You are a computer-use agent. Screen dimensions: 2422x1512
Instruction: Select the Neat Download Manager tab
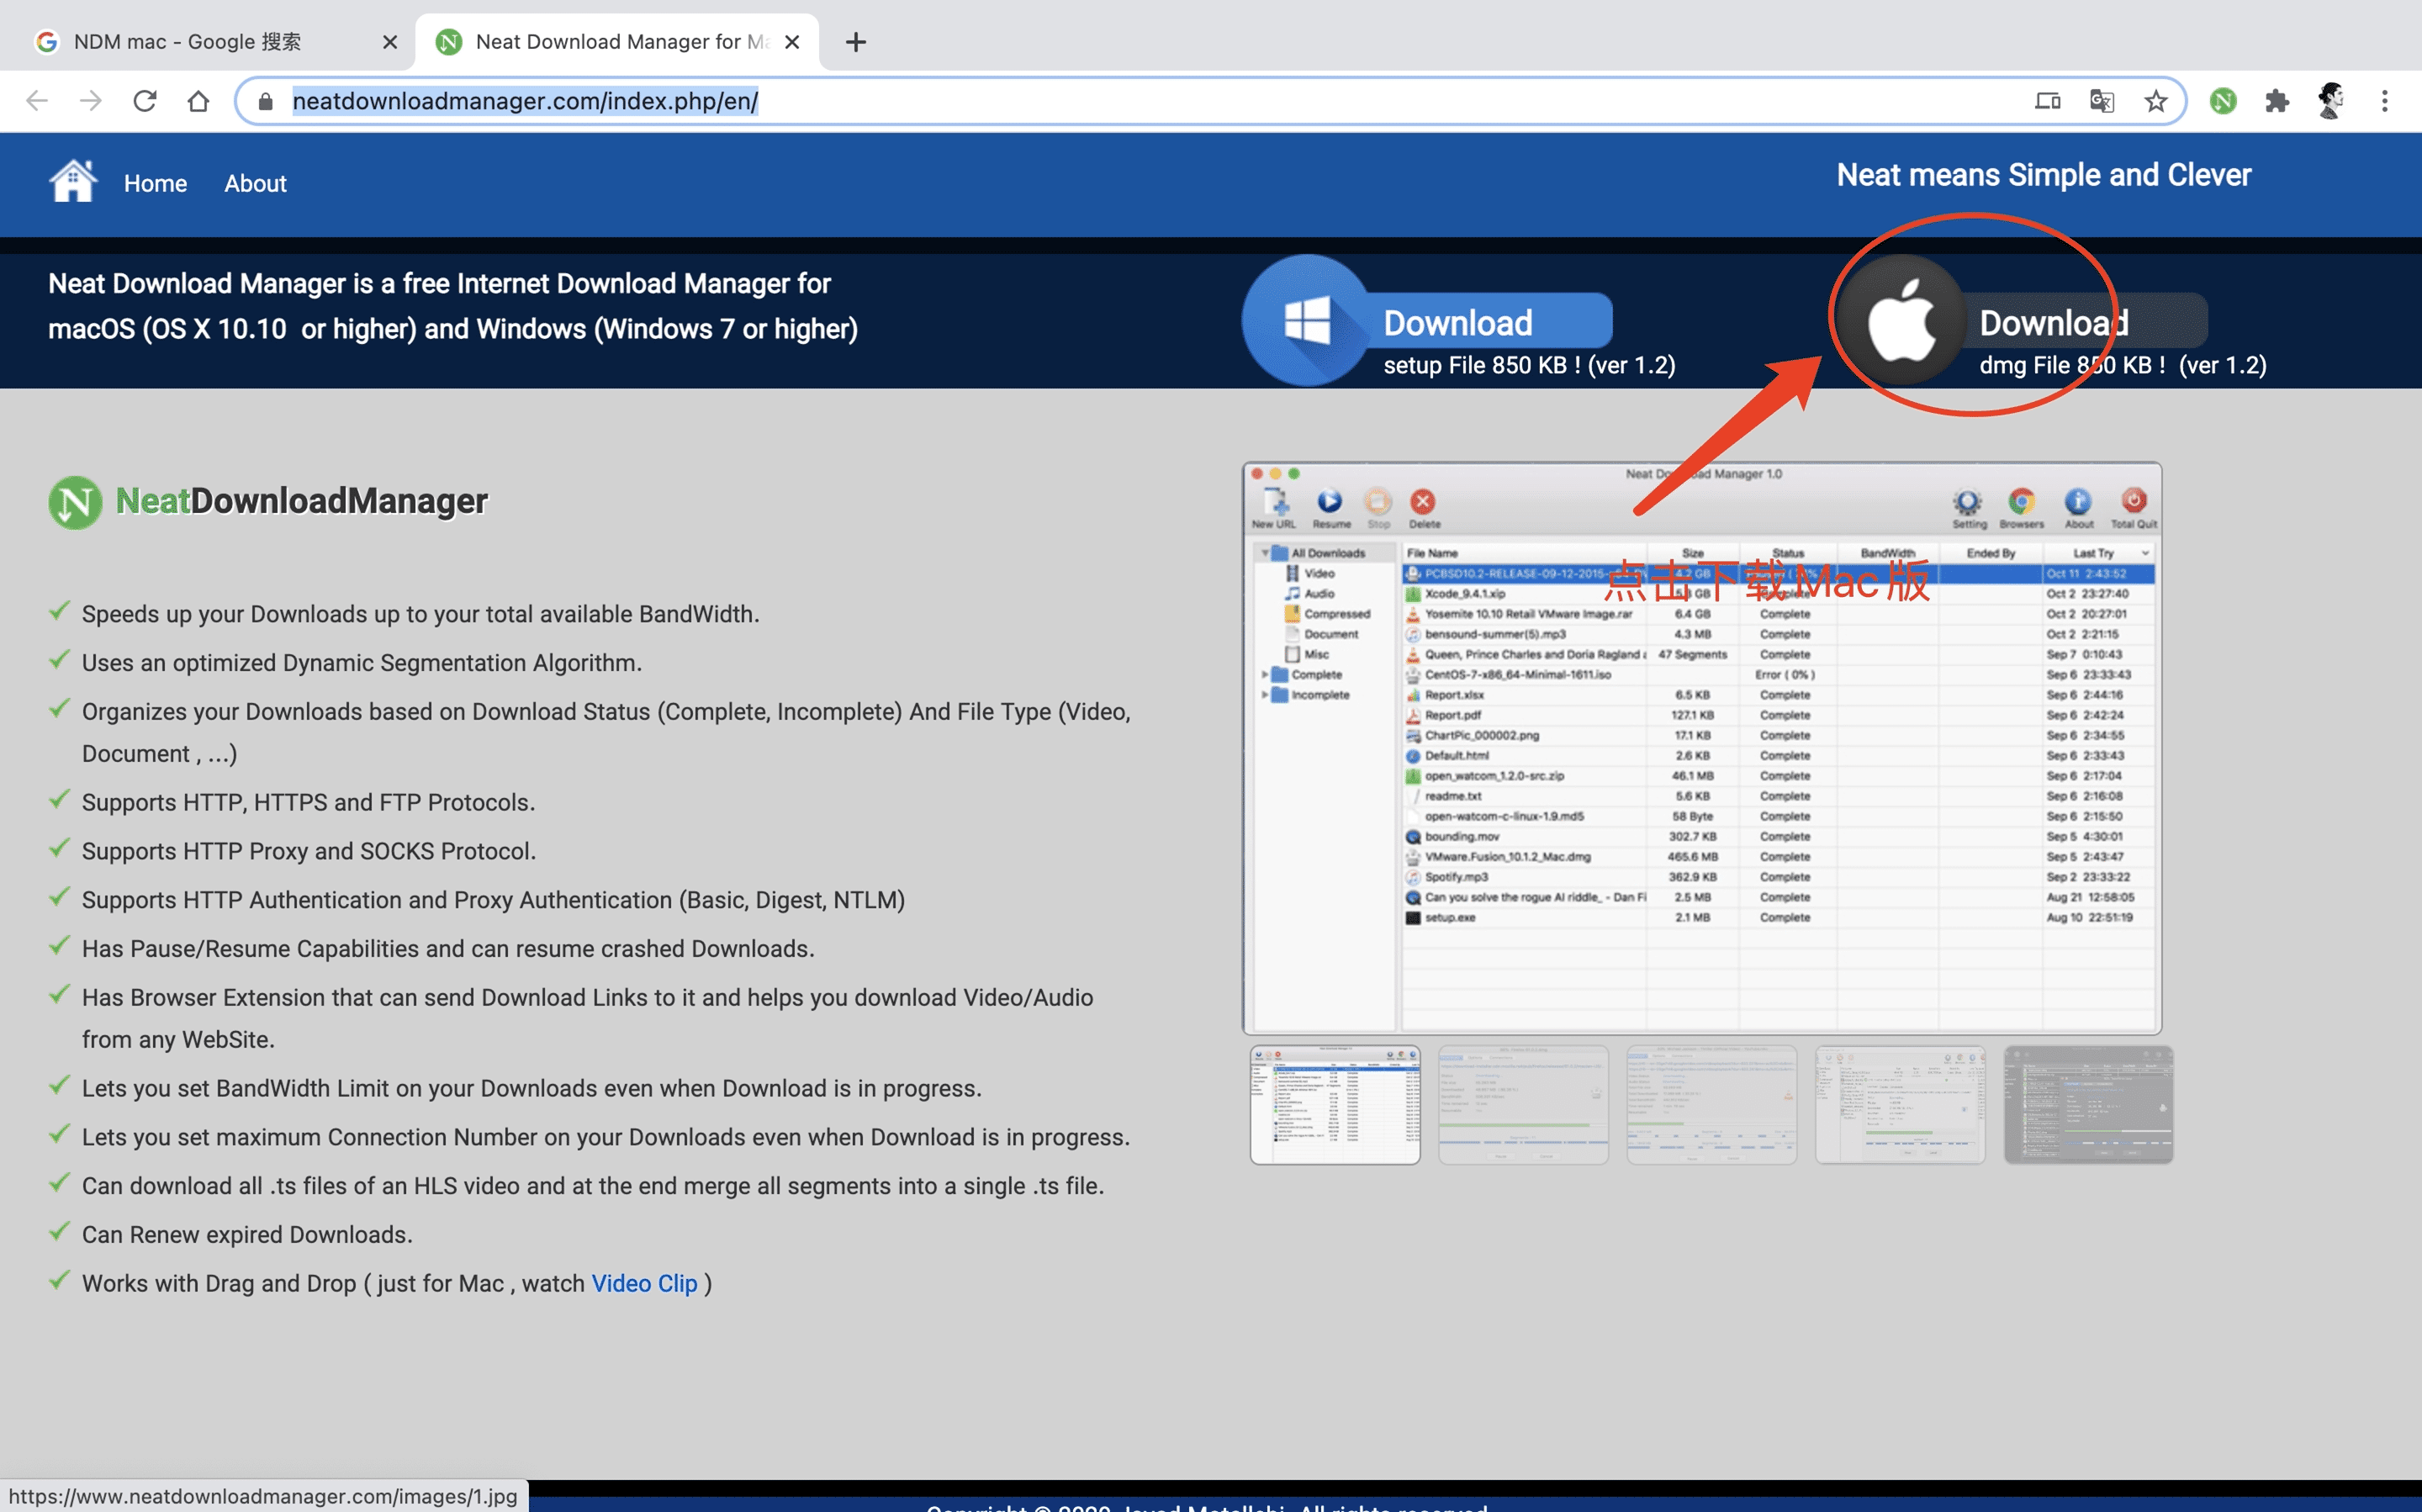[x=617, y=42]
